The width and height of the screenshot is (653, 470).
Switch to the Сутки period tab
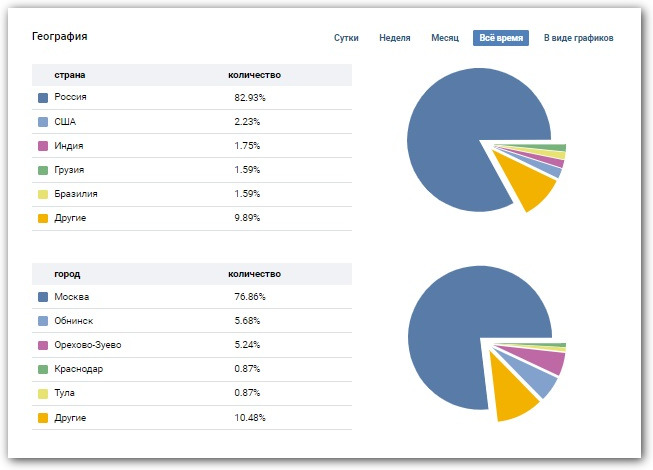(346, 38)
